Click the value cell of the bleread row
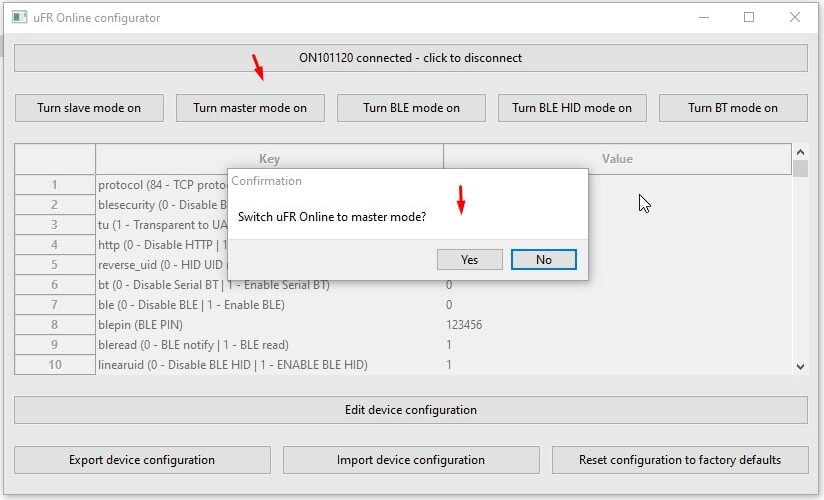 pyautogui.click(x=617, y=345)
